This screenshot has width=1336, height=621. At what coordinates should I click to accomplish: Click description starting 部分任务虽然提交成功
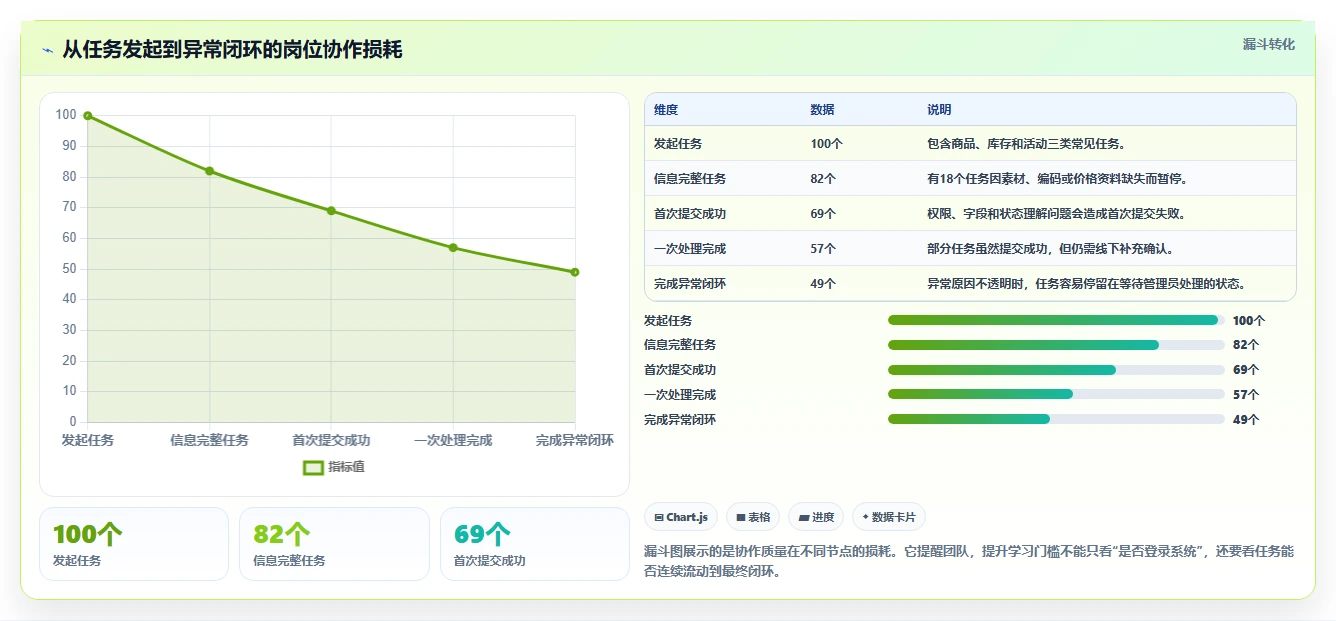pyautogui.click(x=1050, y=249)
